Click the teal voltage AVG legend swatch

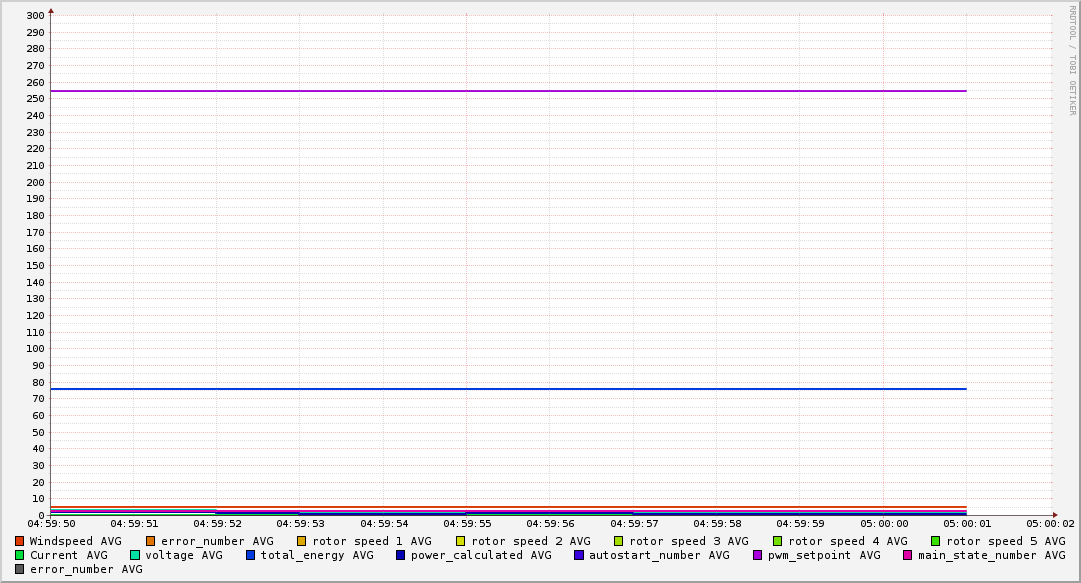coord(135,555)
